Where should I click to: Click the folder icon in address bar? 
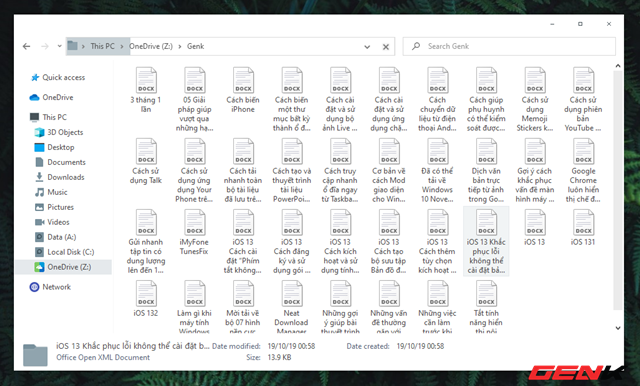(x=73, y=46)
